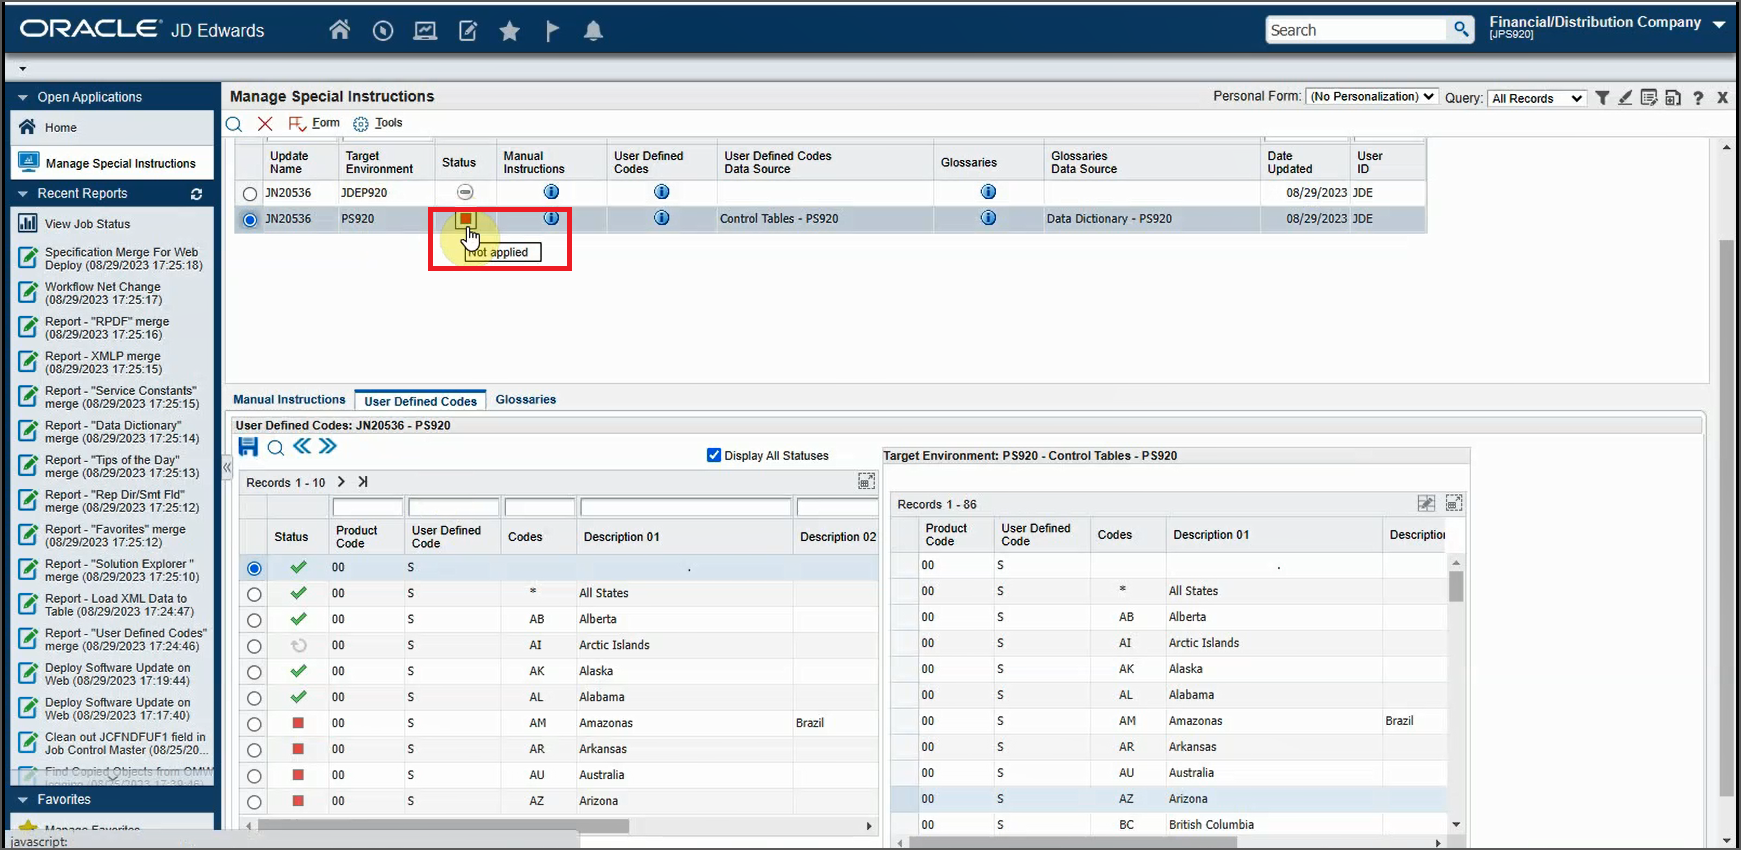Open Report - XMLP merge entry

click(102, 362)
